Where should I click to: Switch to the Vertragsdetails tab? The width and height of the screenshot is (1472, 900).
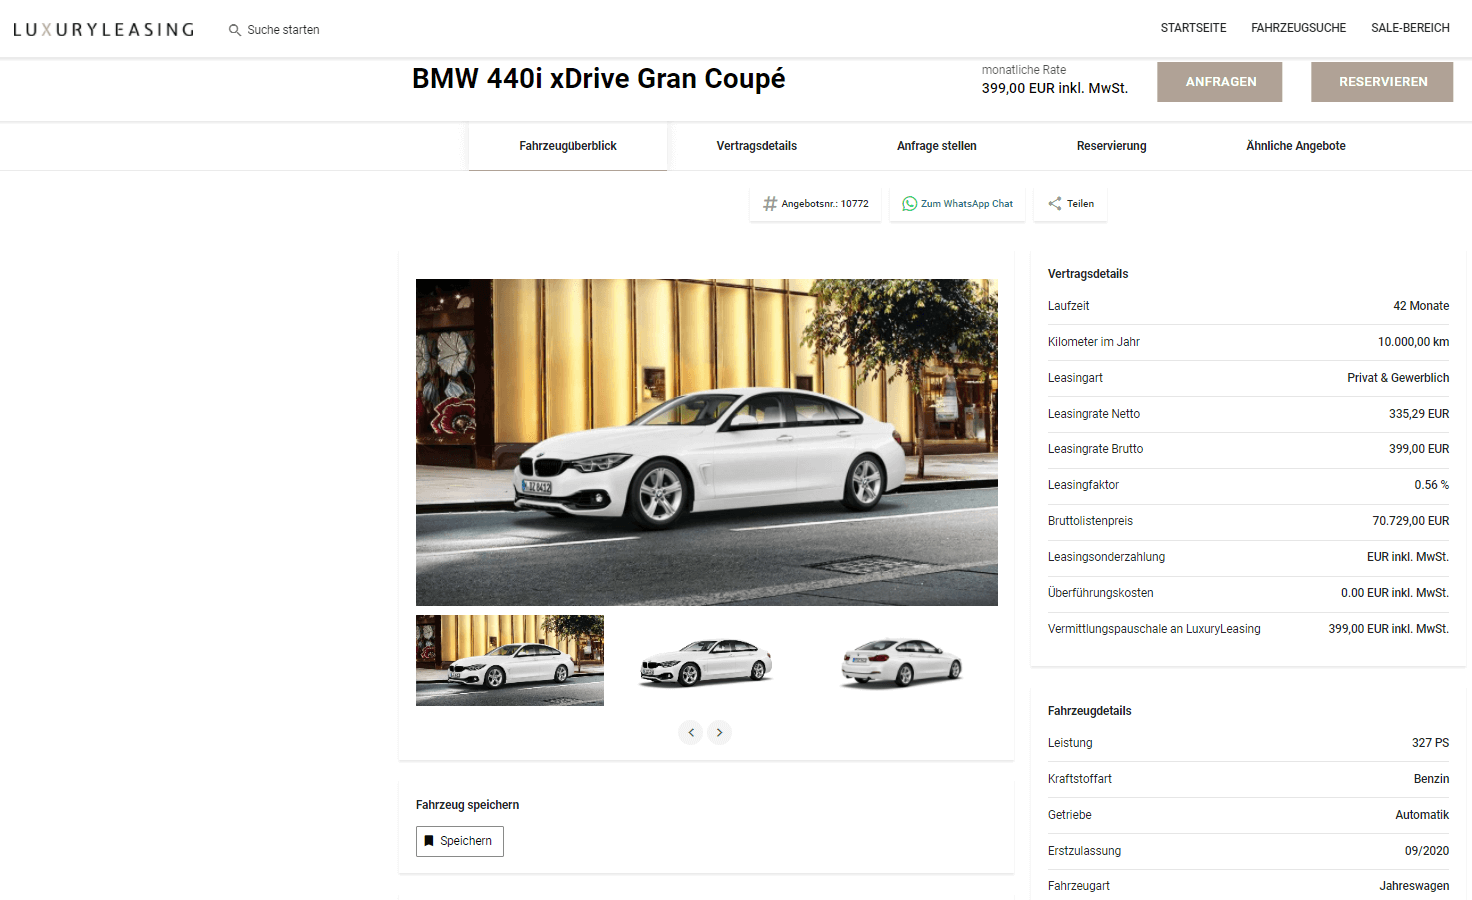(757, 146)
